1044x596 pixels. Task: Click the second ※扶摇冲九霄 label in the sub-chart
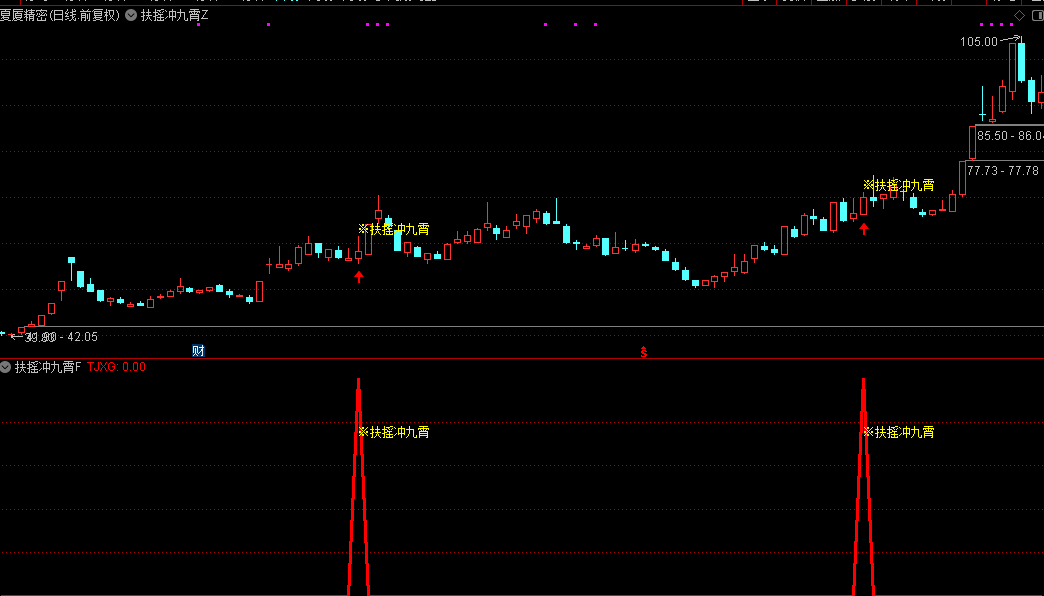pyautogui.click(x=898, y=432)
